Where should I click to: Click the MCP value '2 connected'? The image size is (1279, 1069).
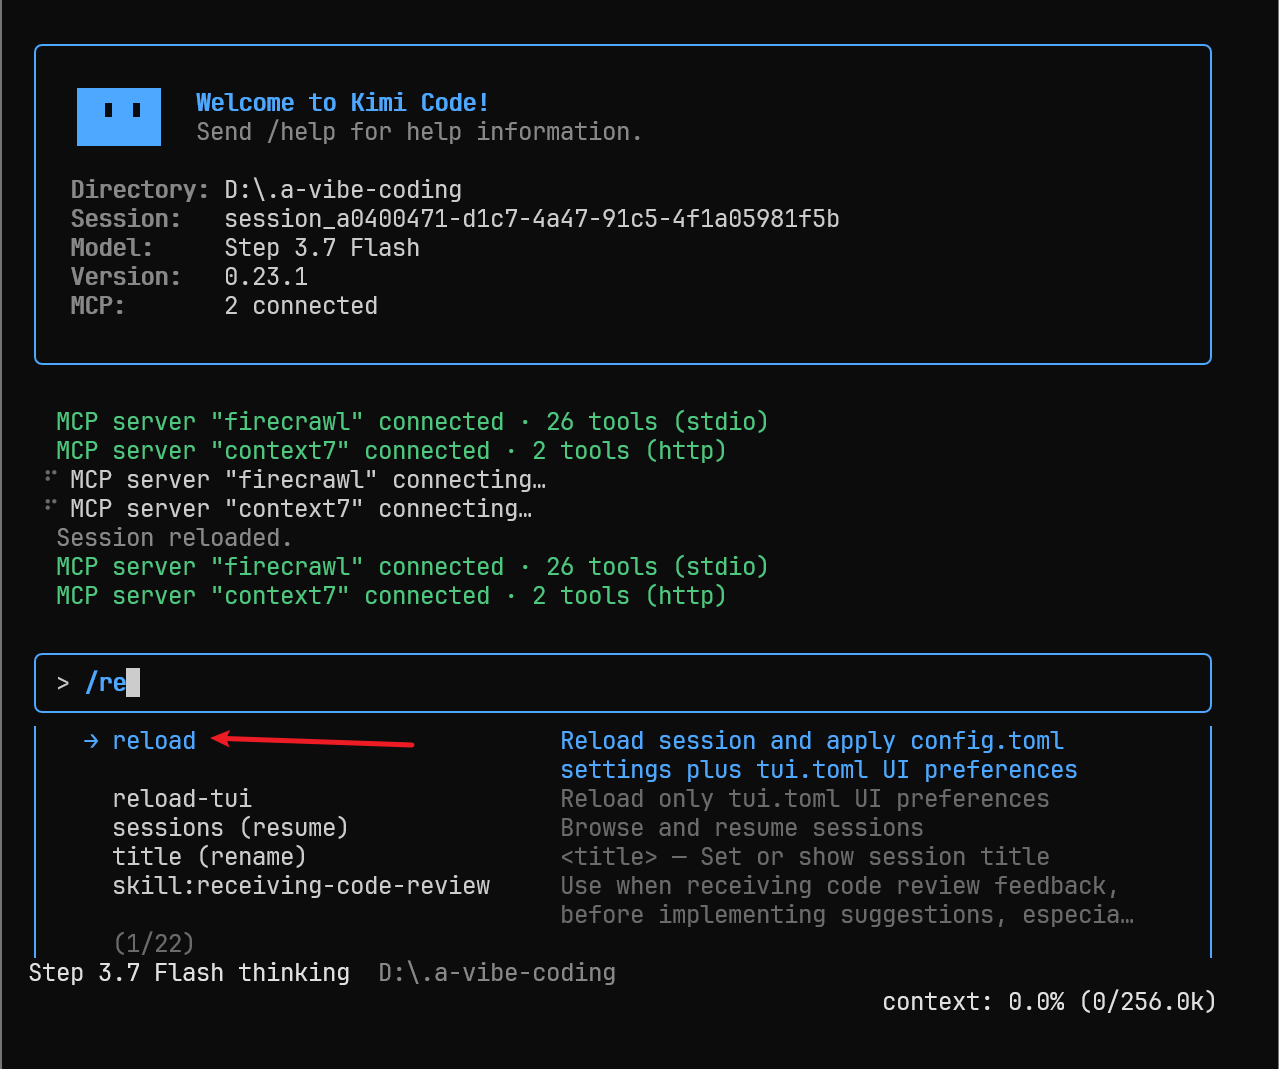(301, 306)
